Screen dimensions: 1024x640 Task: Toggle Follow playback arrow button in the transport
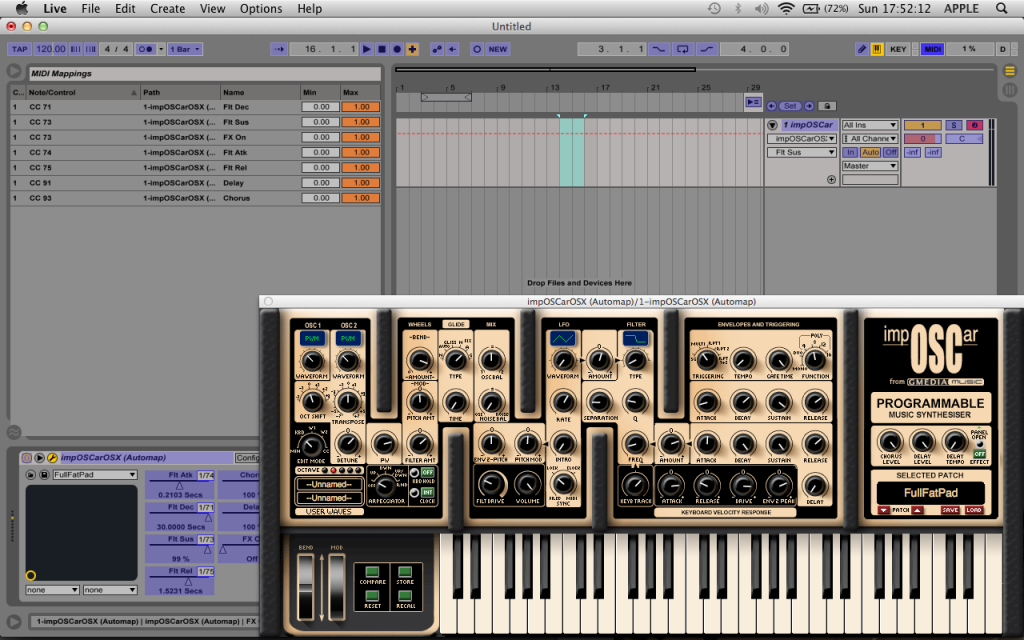(280, 49)
